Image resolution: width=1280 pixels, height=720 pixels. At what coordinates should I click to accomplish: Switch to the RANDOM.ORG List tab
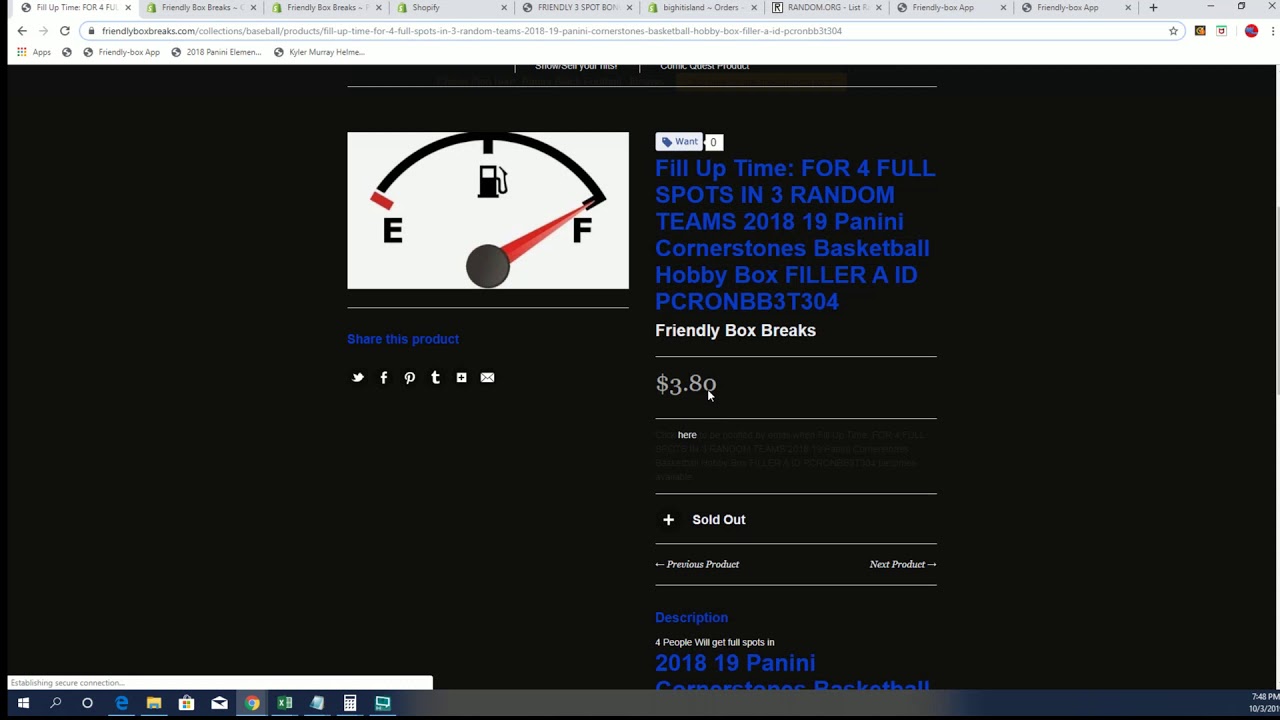[x=825, y=8]
